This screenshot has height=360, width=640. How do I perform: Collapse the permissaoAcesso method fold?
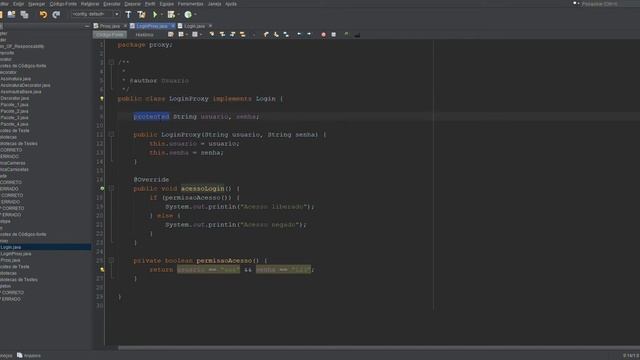[x=111, y=260]
